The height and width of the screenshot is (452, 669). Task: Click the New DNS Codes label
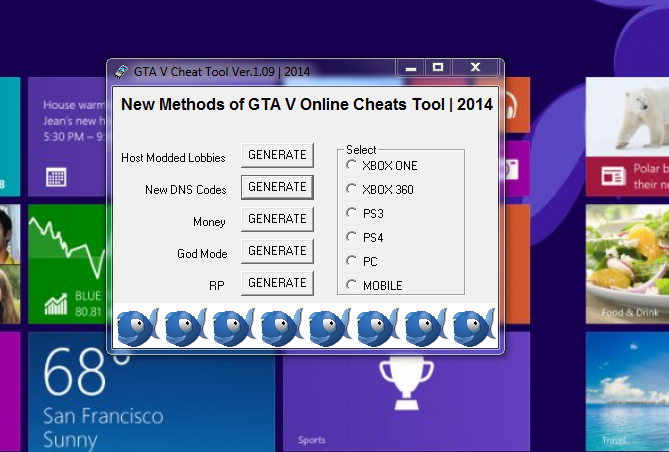[x=186, y=190]
